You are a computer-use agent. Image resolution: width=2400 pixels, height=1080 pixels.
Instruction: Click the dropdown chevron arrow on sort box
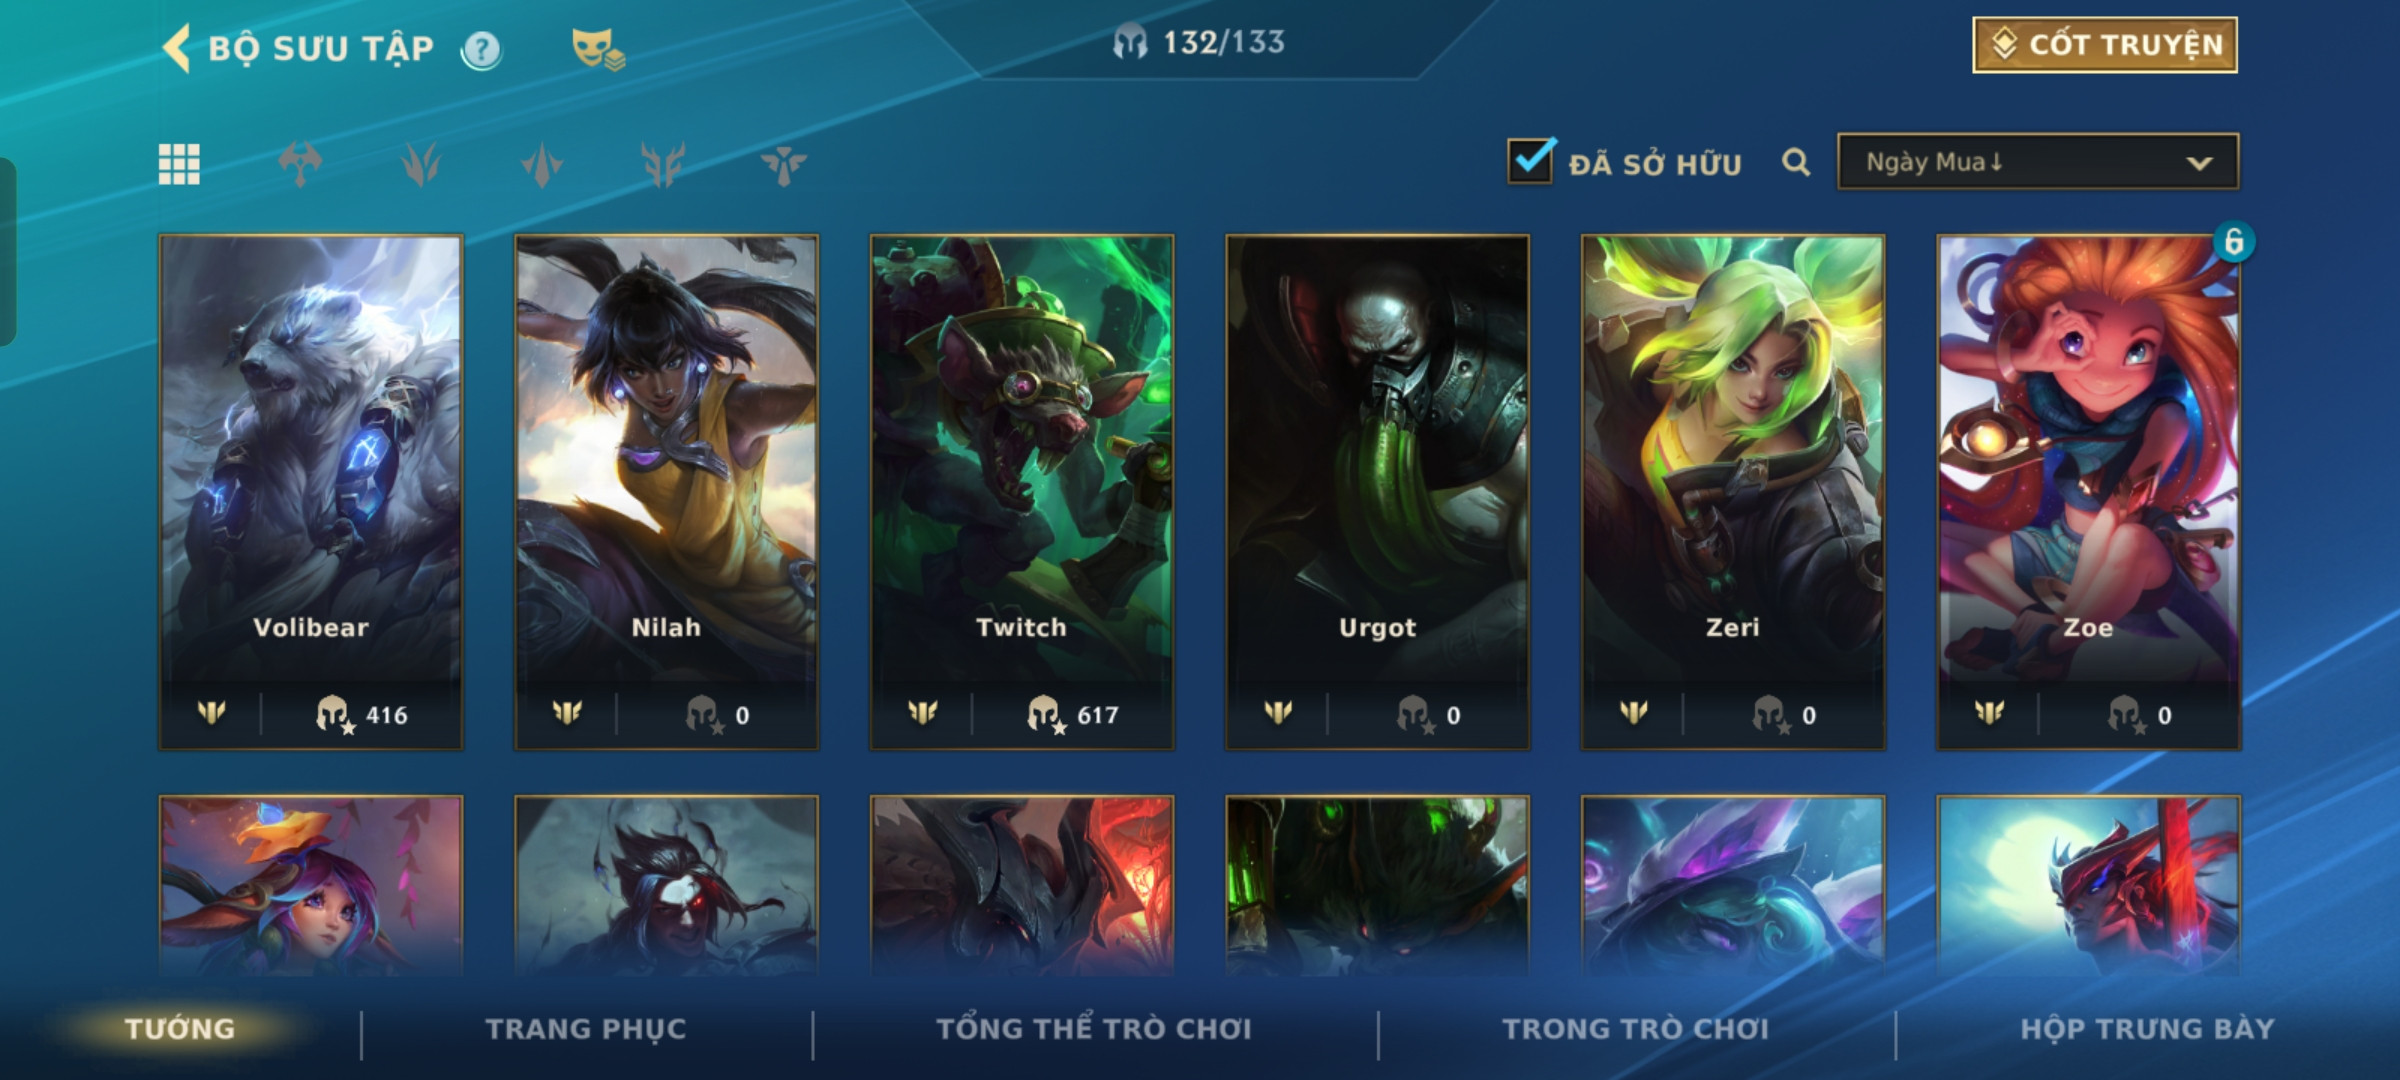click(x=2199, y=163)
